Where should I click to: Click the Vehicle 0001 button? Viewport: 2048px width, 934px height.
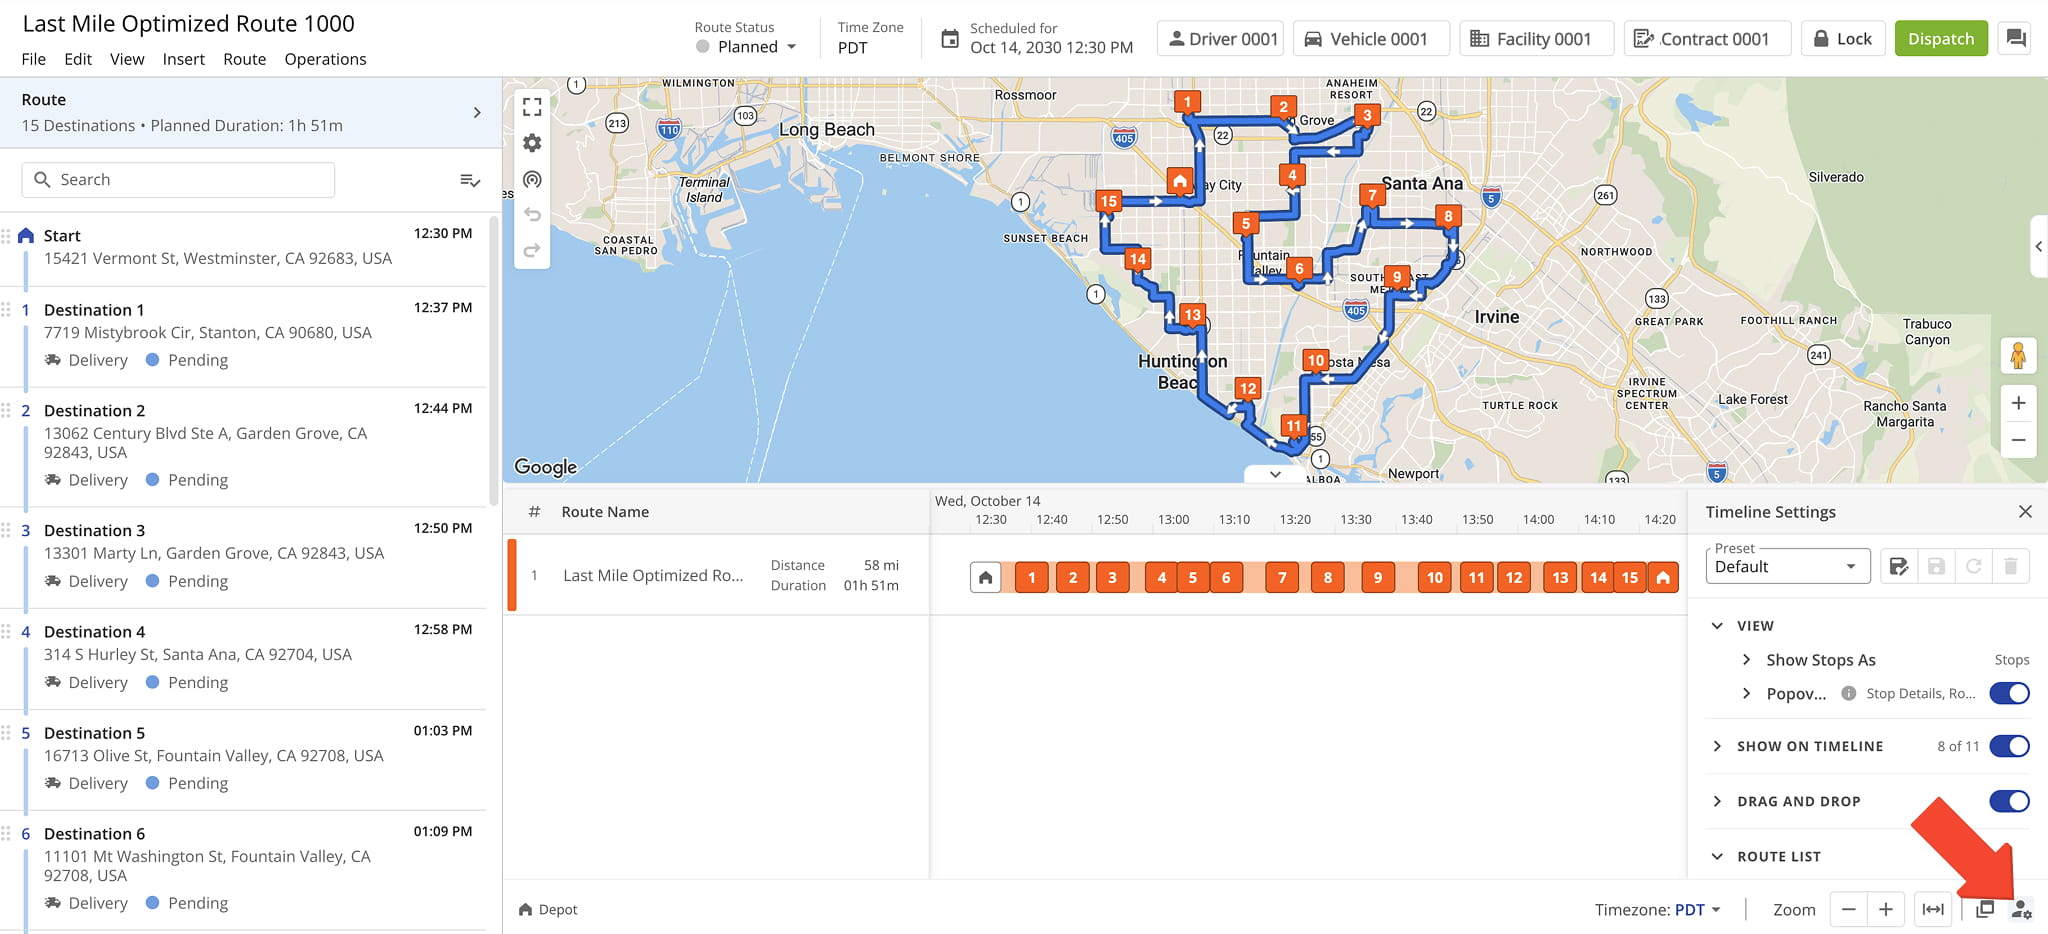tap(1371, 38)
